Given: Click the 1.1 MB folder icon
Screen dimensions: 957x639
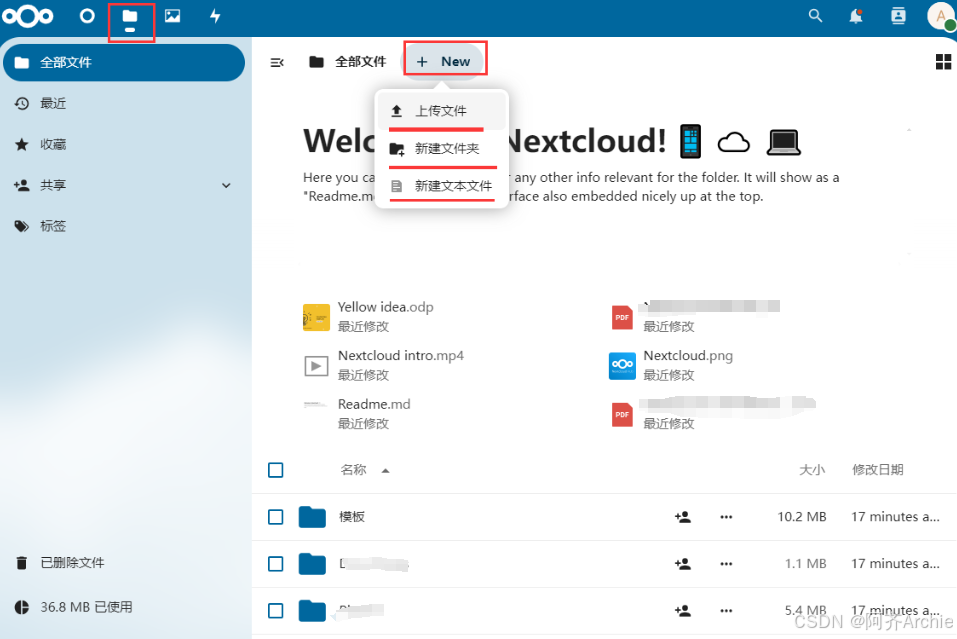Looking at the screenshot, I should 312,564.
